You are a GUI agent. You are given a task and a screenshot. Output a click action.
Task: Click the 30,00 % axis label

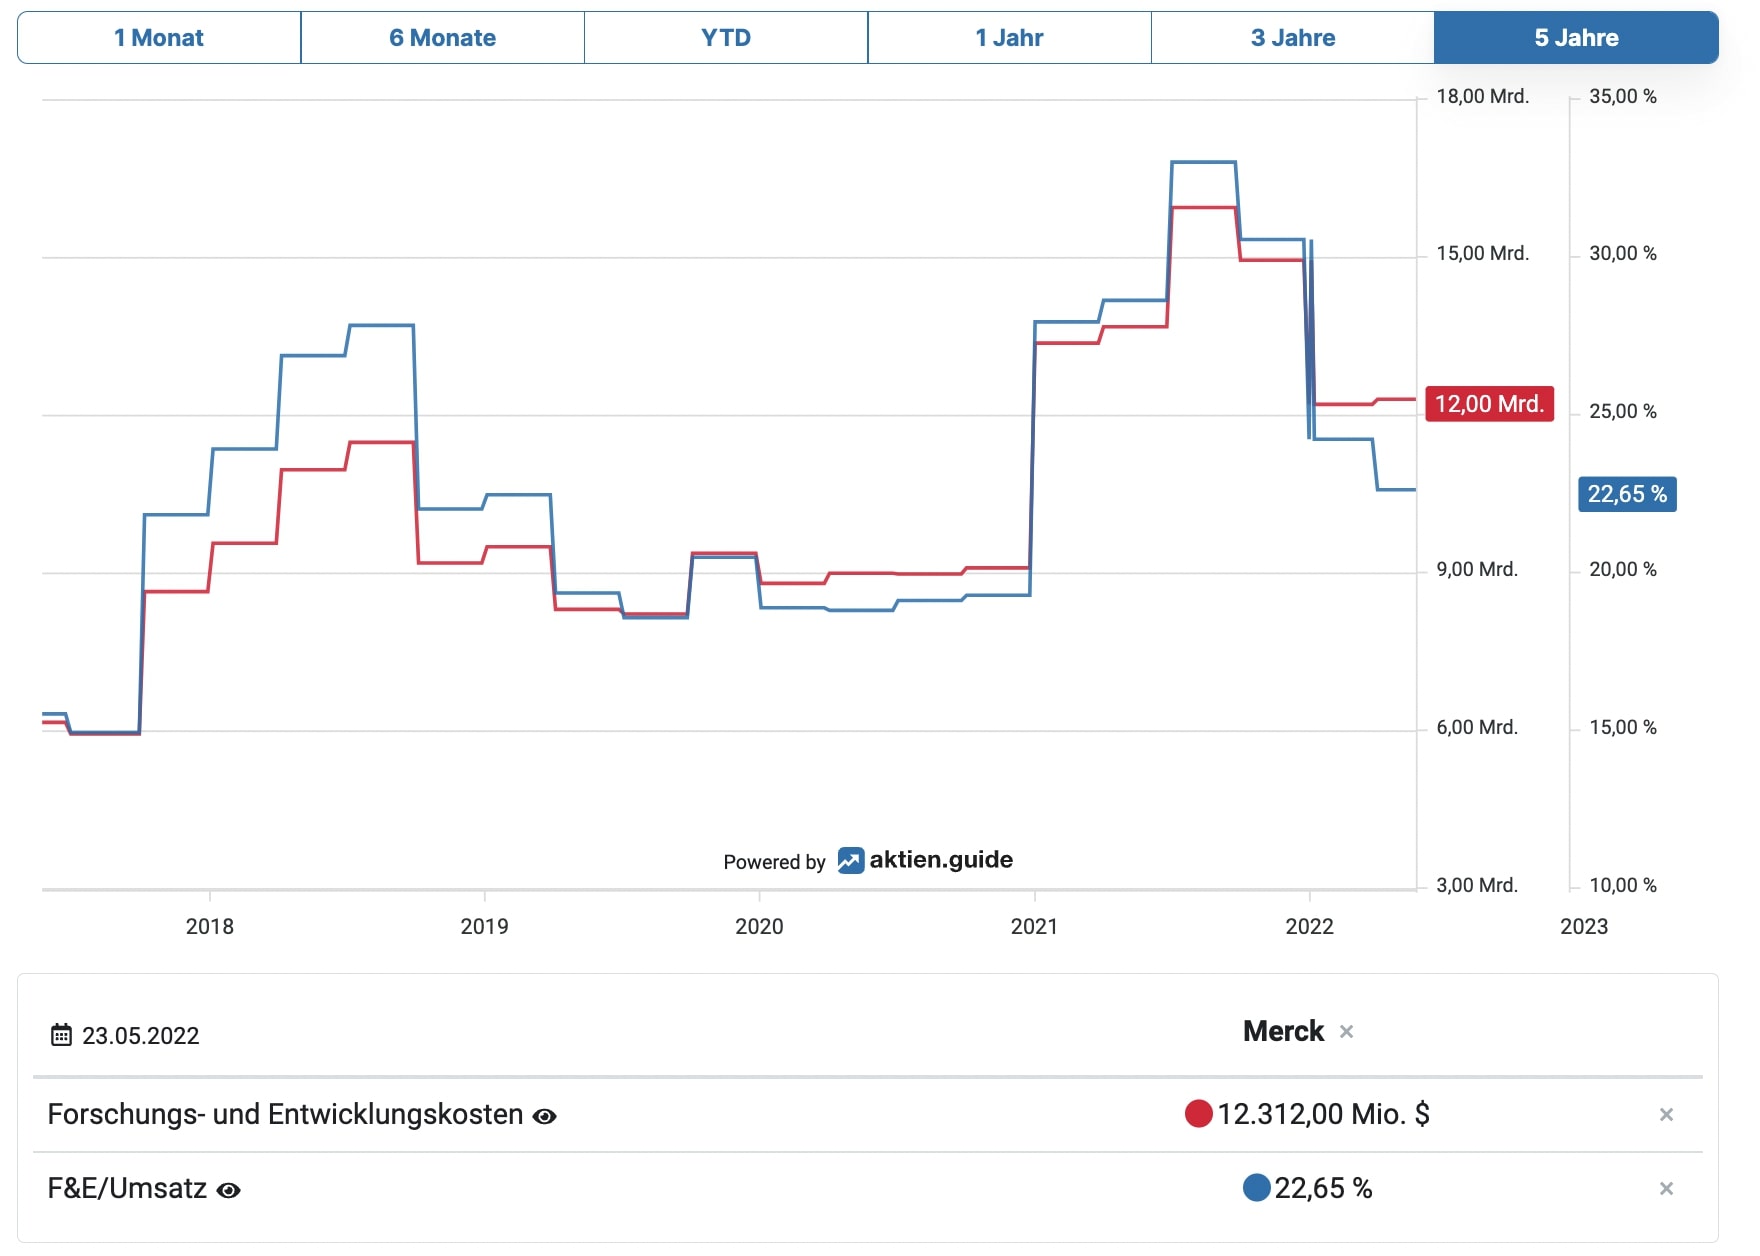tap(1623, 254)
